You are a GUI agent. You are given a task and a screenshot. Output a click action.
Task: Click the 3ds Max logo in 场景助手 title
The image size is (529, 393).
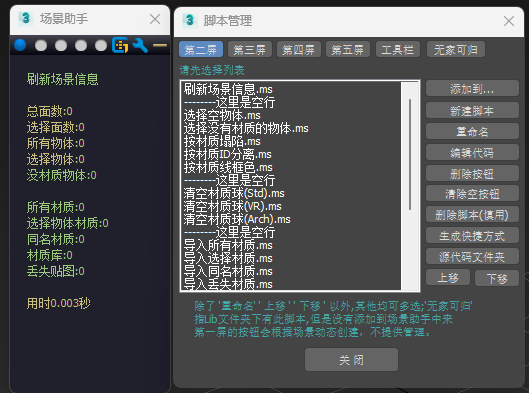coord(26,18)
